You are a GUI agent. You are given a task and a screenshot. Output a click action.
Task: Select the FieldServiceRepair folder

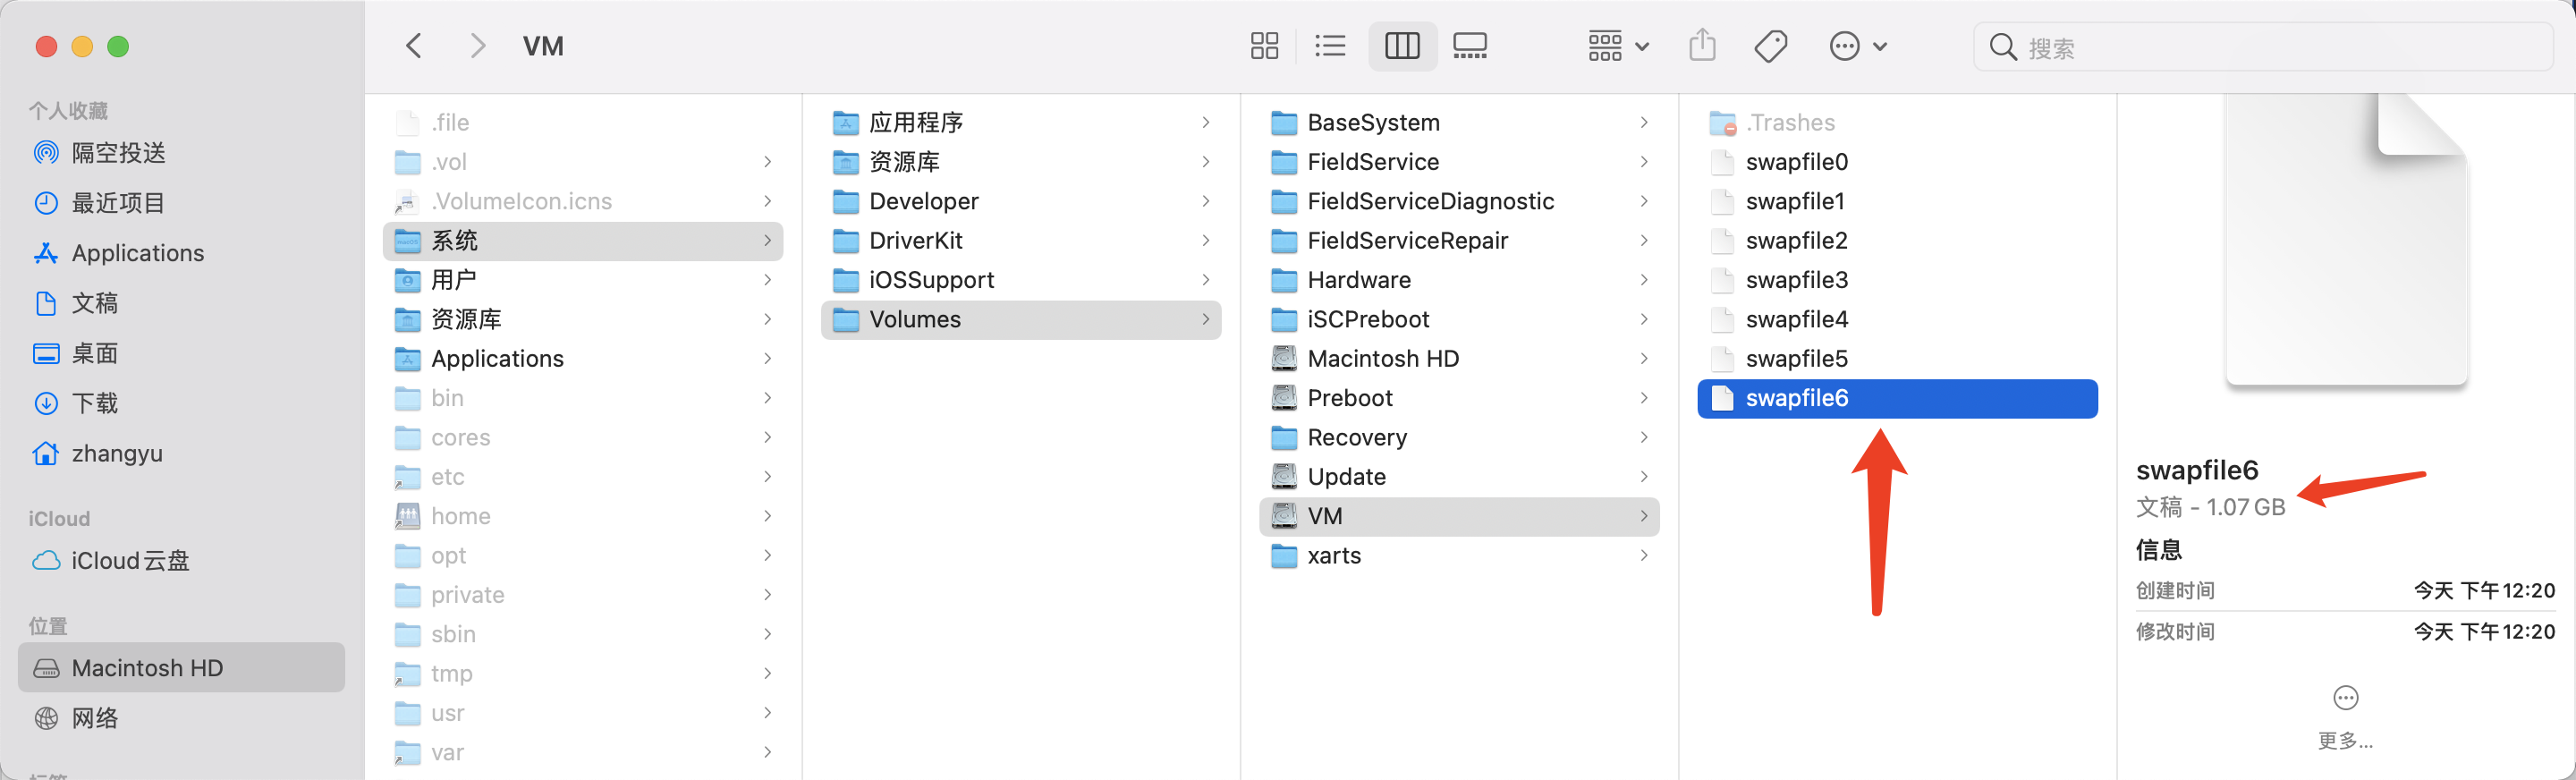point(1459,241)
